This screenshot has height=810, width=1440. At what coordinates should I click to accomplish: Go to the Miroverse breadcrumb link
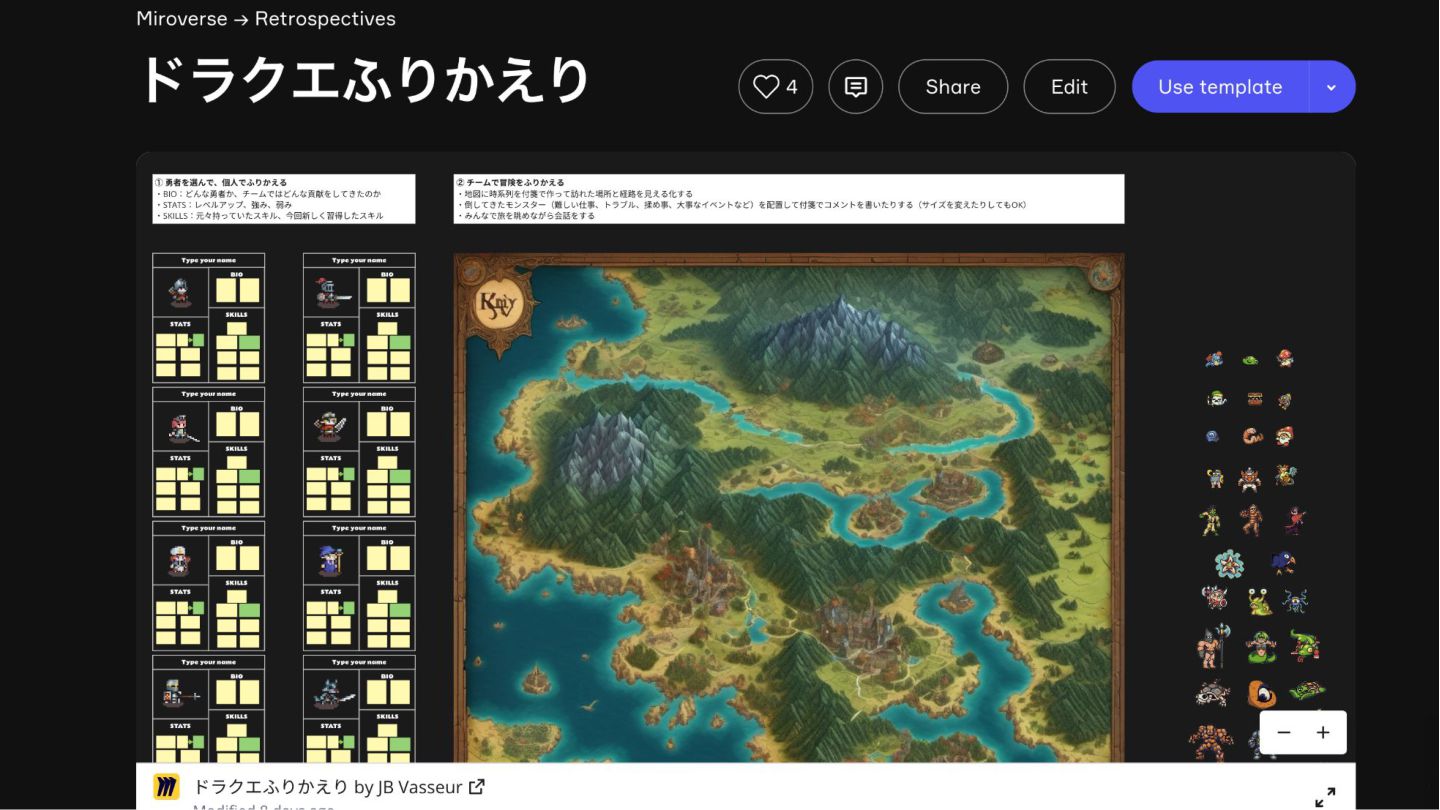[182, 18]
